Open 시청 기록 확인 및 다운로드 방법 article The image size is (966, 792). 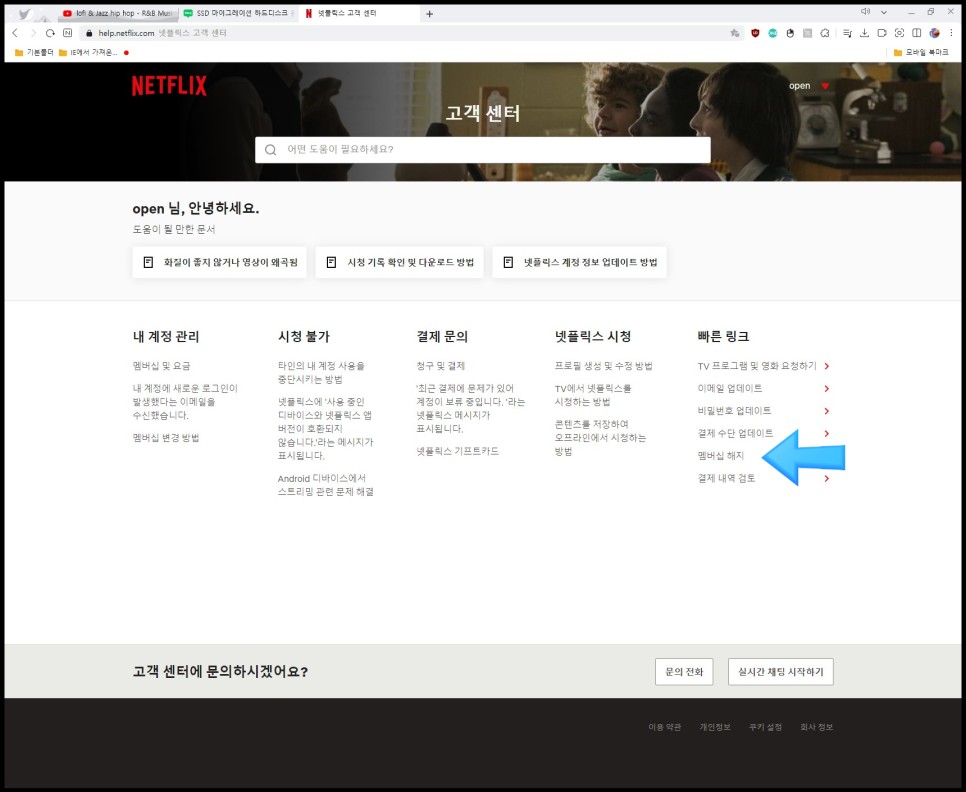click(399, 262)
